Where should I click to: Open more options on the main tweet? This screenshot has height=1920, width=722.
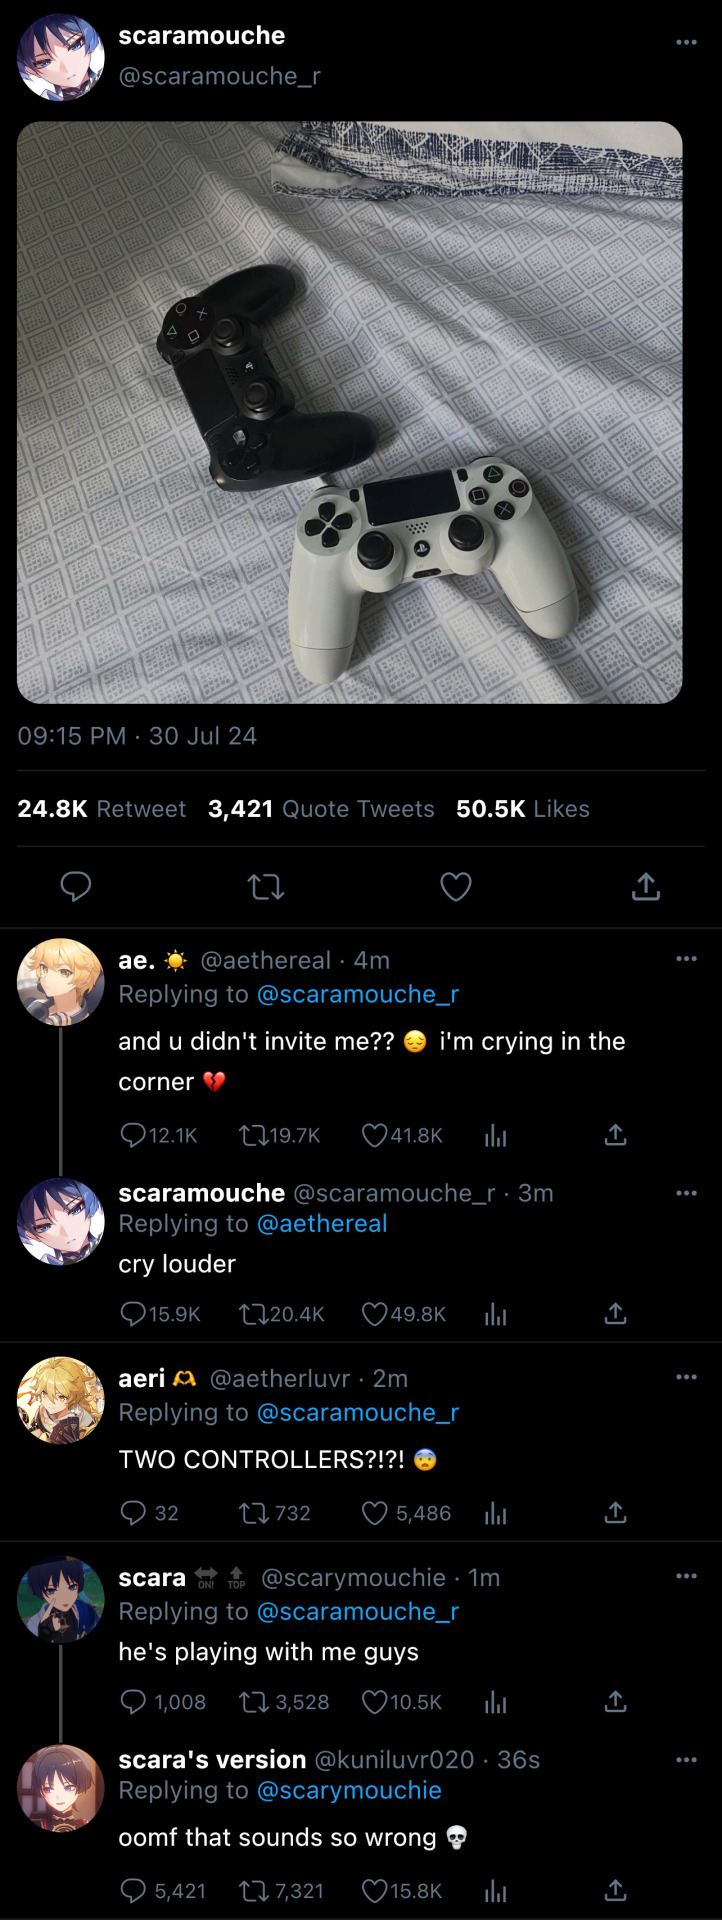click(686, 42)
